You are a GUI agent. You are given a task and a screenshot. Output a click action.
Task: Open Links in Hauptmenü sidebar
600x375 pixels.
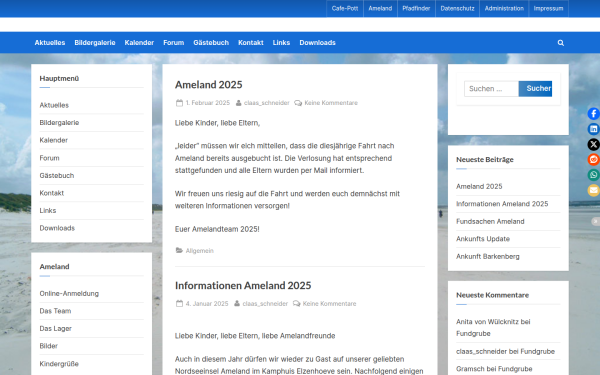pos(48,210)
